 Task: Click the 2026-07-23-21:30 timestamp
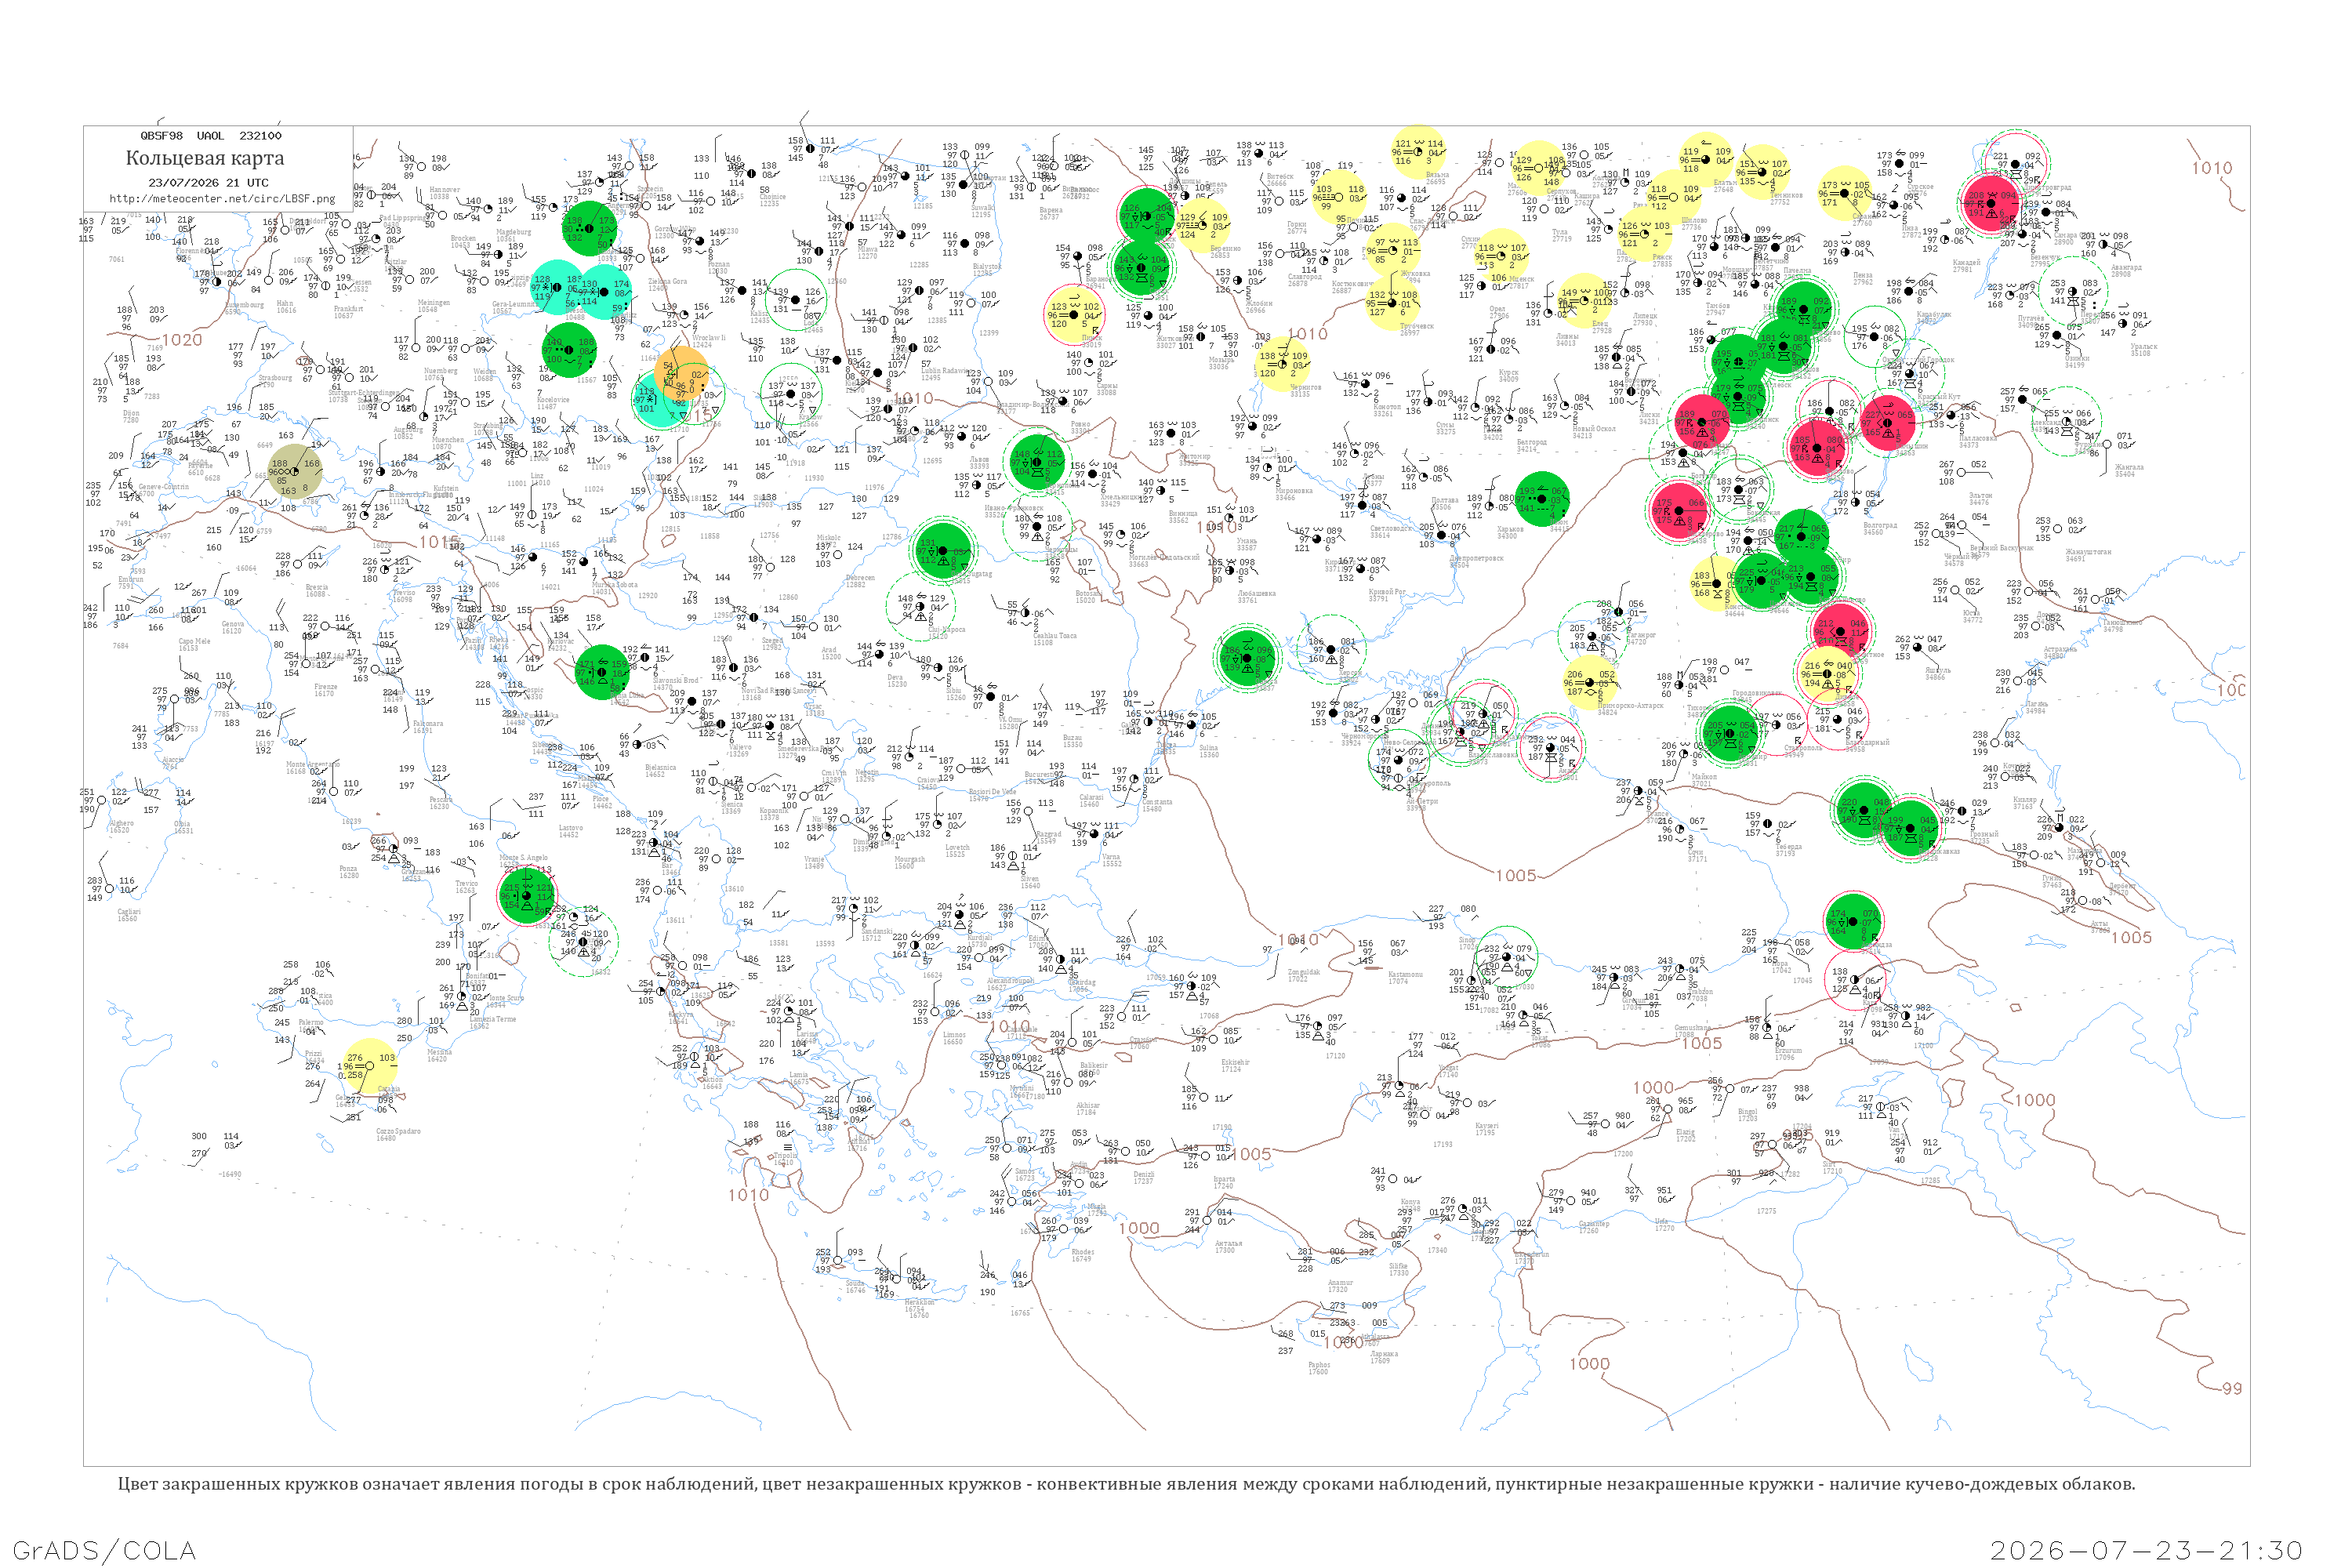[x=2146, y=1551]
